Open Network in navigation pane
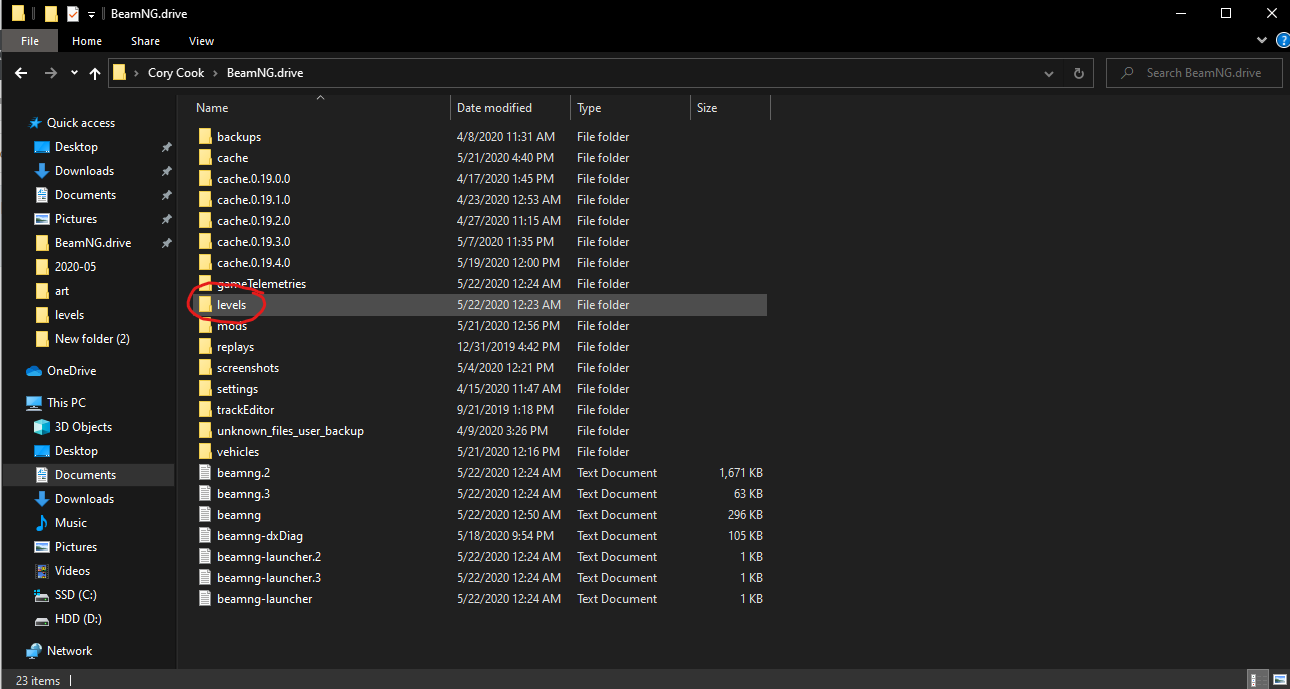Screen dimensions: 1290x689 pyautogui.click(x=69, y=650)
